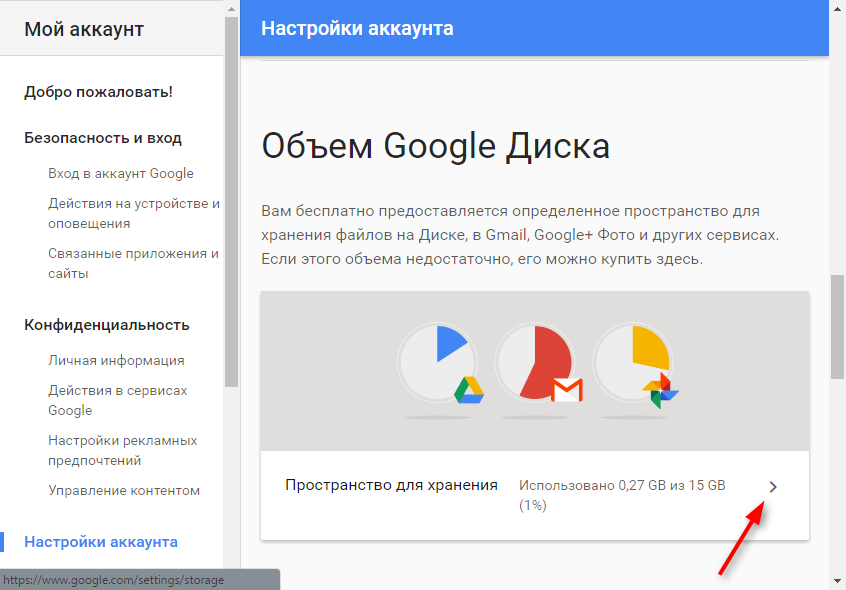846x590 pixels.
Task: Open Добро пожаловать! section
Action: (x=98, y=92)
